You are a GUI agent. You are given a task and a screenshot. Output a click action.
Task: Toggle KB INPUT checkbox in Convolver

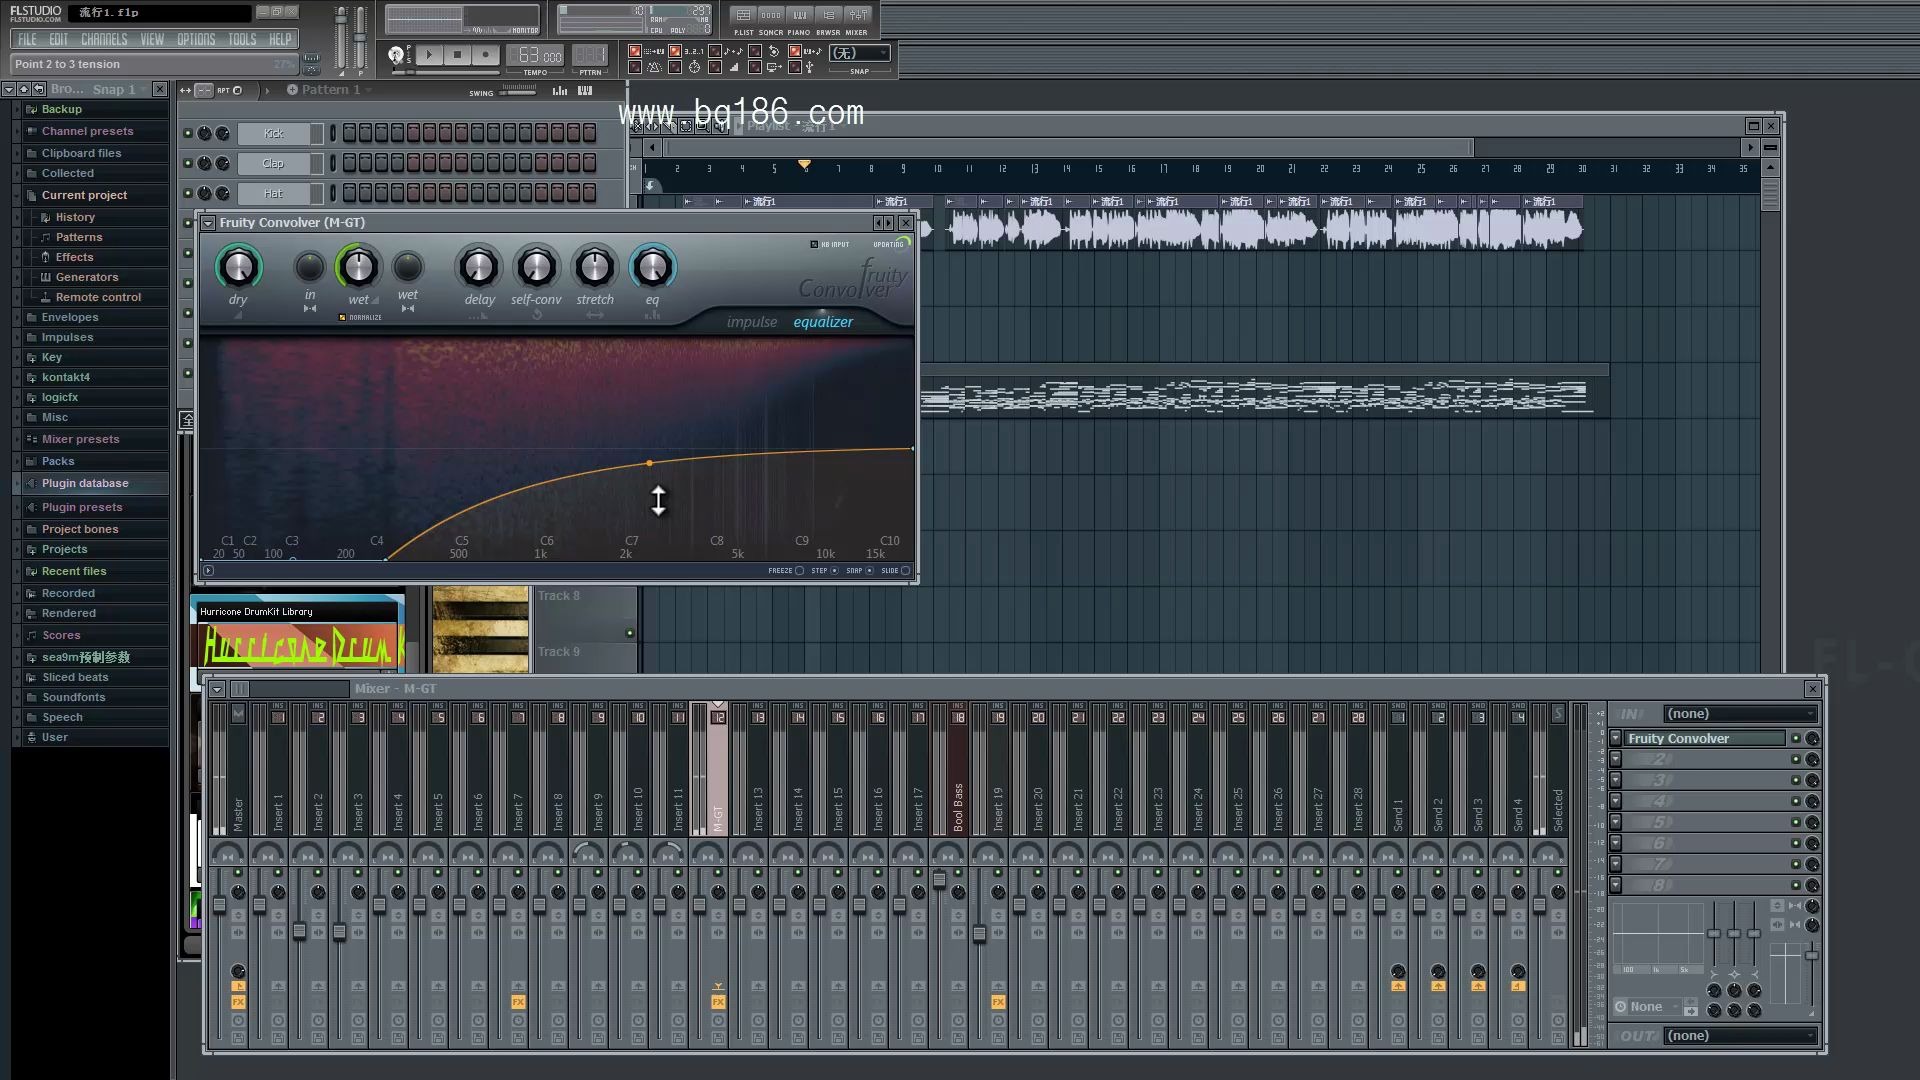(x=814, y=244)
